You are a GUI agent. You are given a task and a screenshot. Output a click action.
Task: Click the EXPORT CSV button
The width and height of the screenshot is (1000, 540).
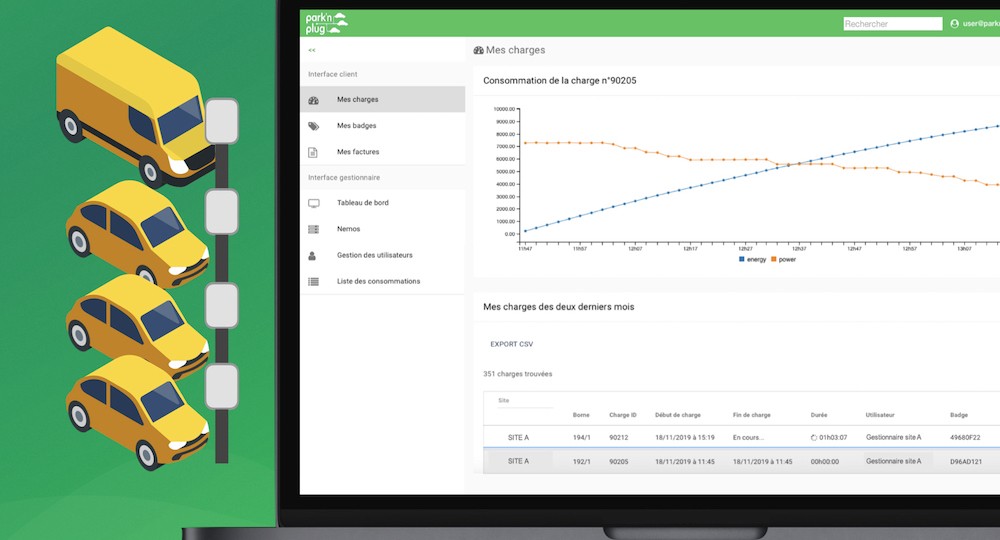(x=511, y=344)
